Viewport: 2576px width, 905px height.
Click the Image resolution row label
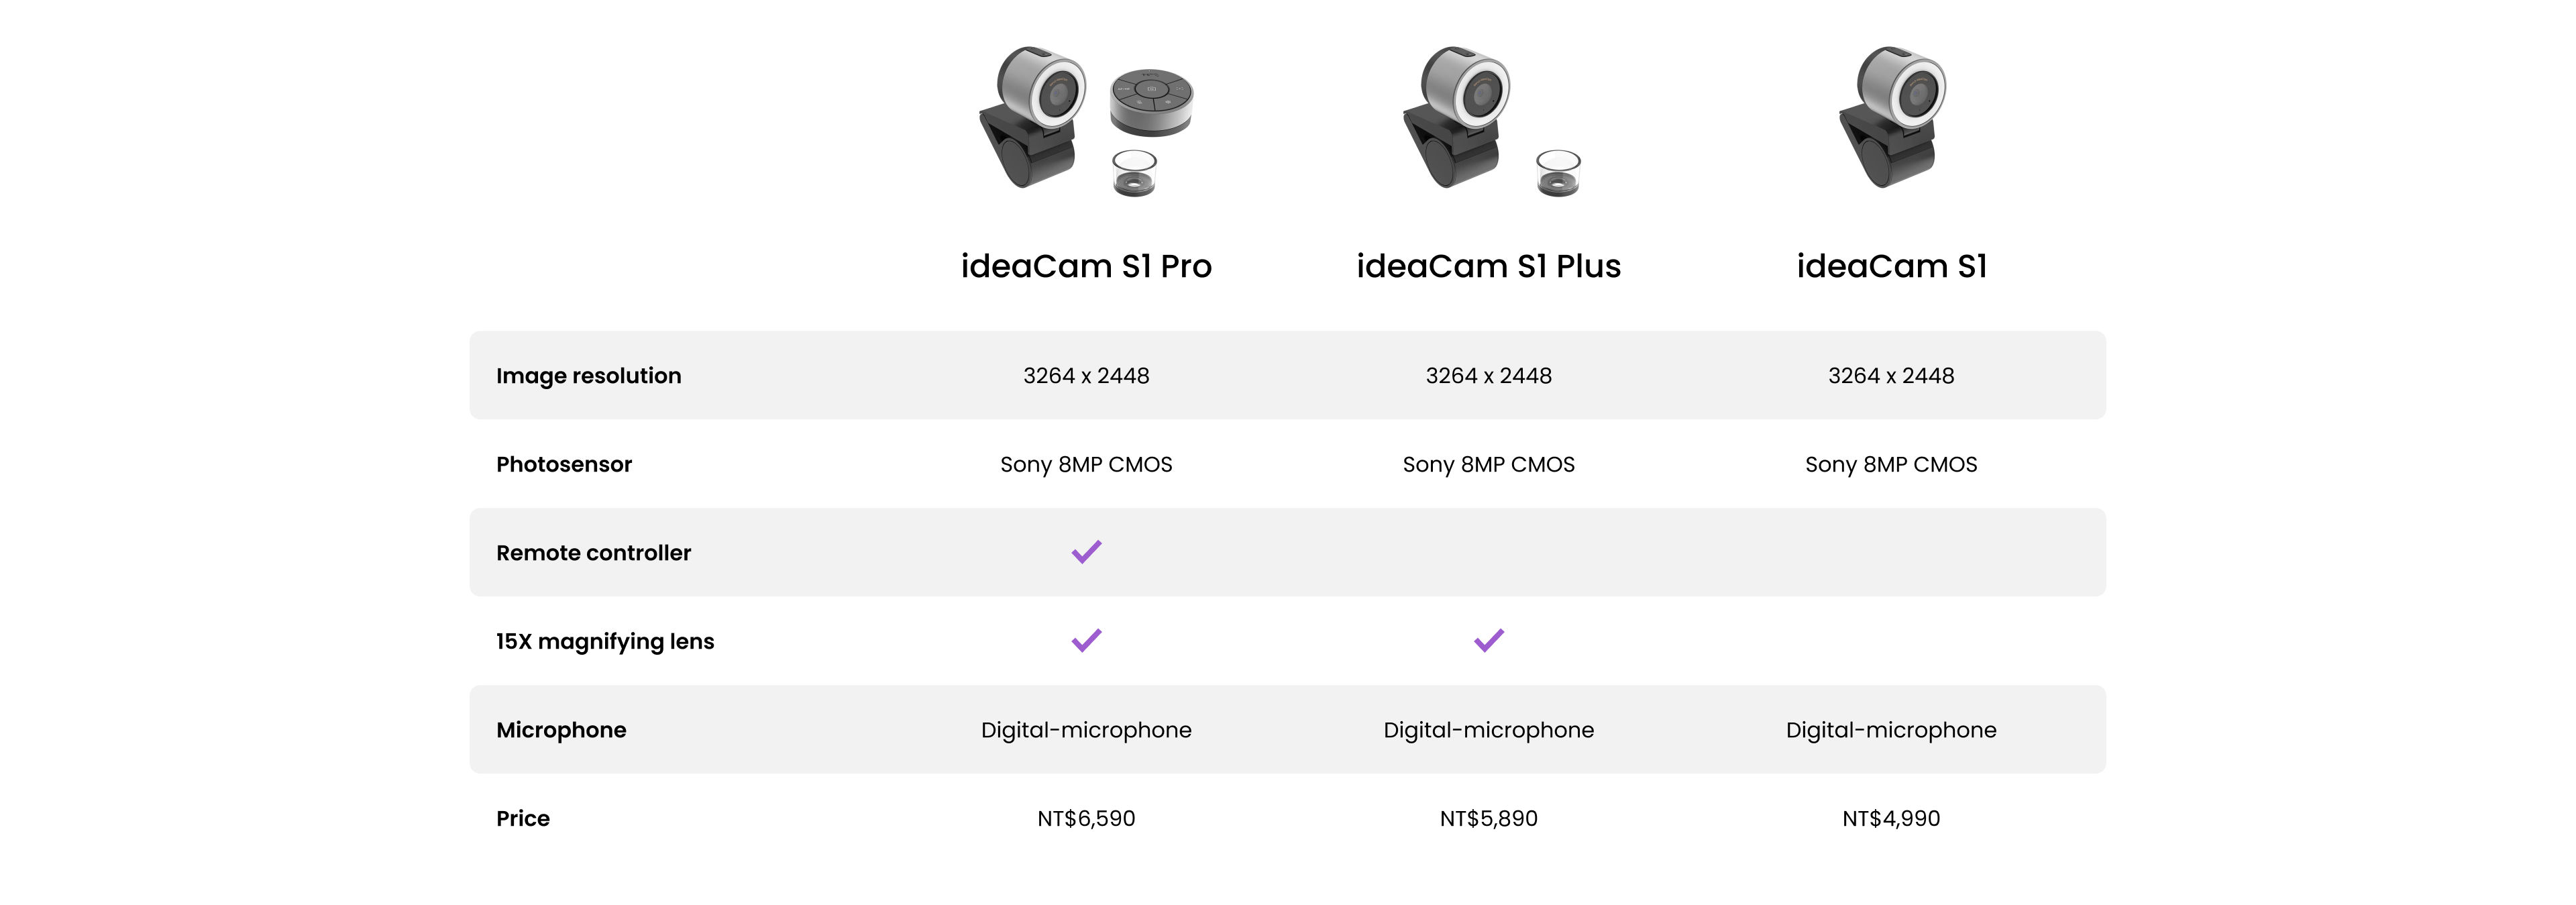(x=588, y=376)
